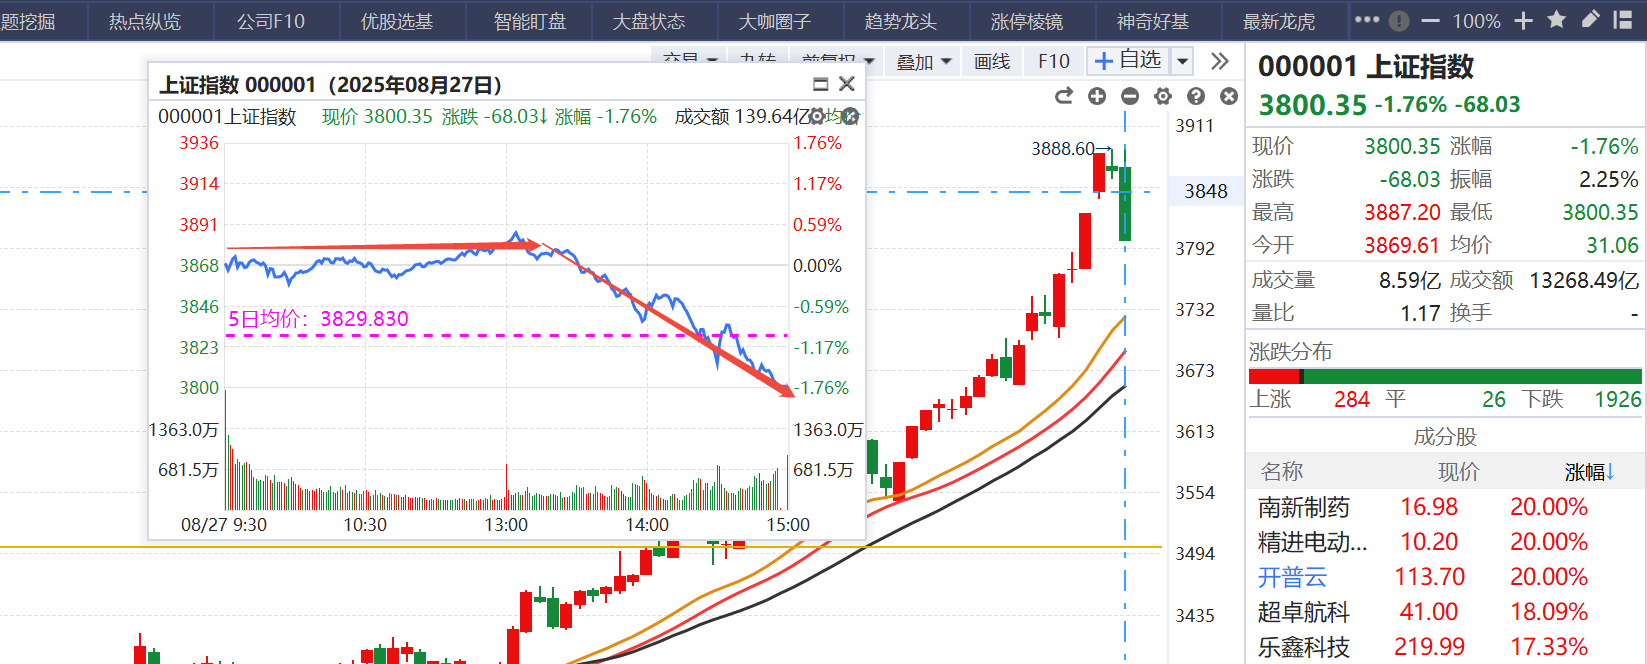Screen dimensions: 1647x664
Task: Click the 5日均价 3829.830 label
Action: (x=318, y=319)
